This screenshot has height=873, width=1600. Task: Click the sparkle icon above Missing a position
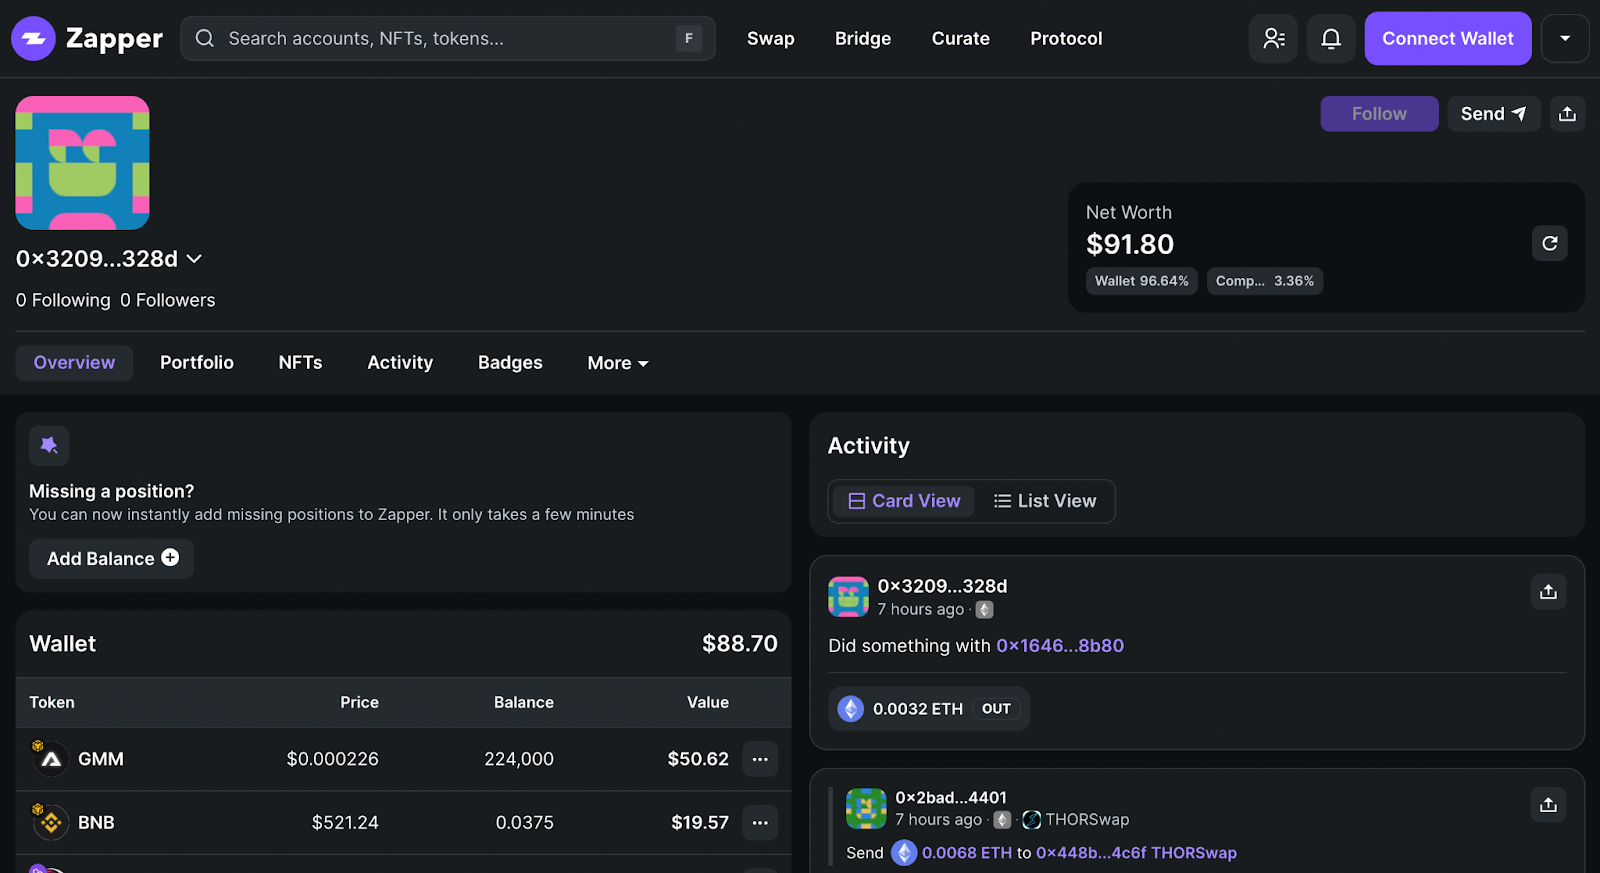(x=49, y=445)
